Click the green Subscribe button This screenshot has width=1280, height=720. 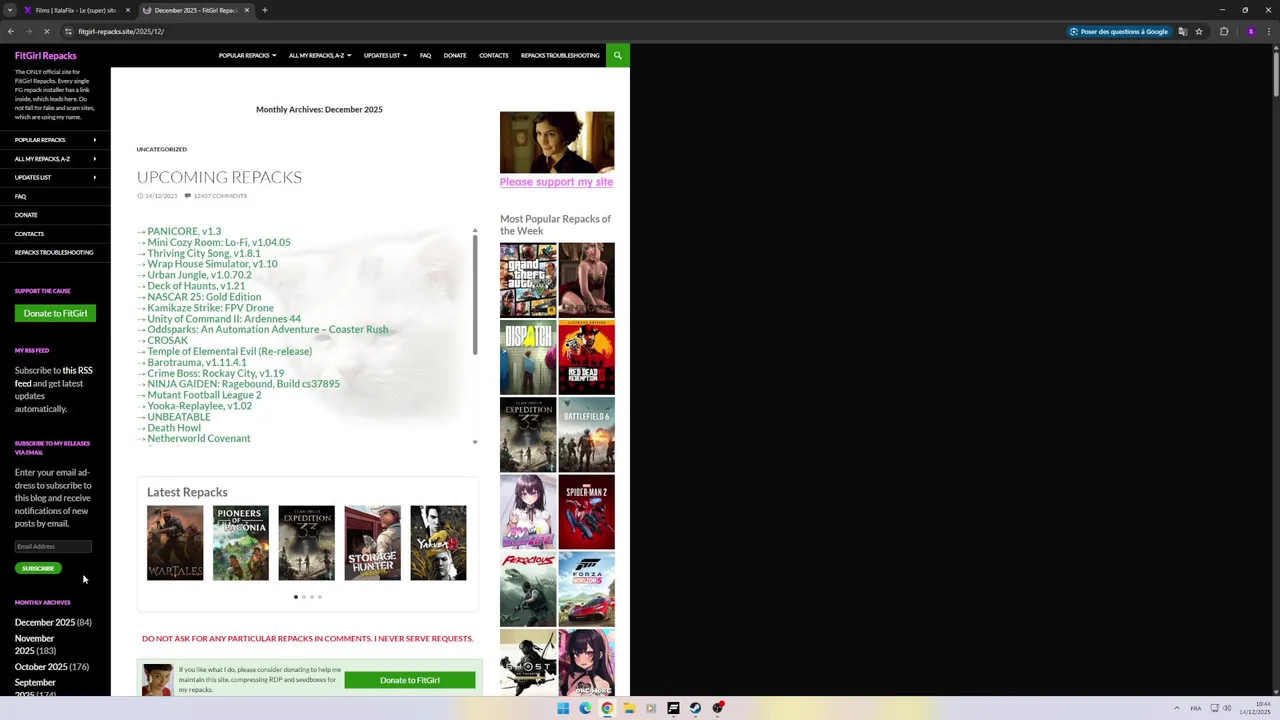click(x=38, y=568)
